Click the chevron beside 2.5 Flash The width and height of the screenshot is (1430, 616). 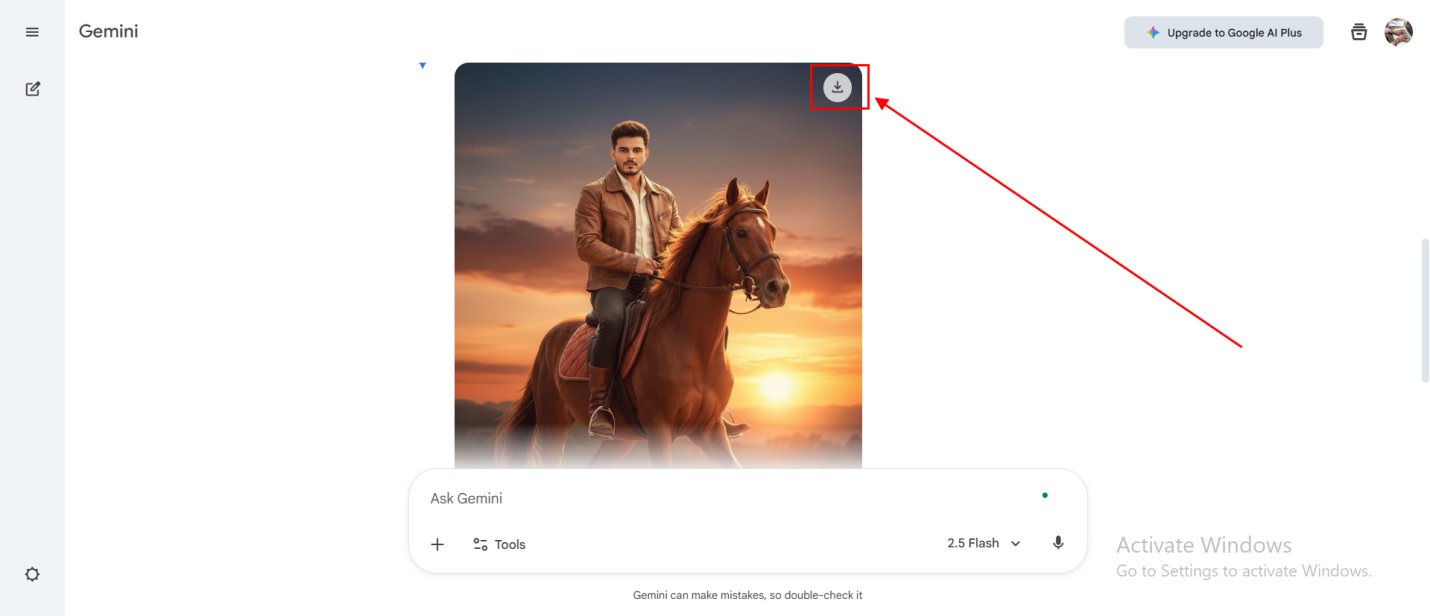click(1016, 543)
